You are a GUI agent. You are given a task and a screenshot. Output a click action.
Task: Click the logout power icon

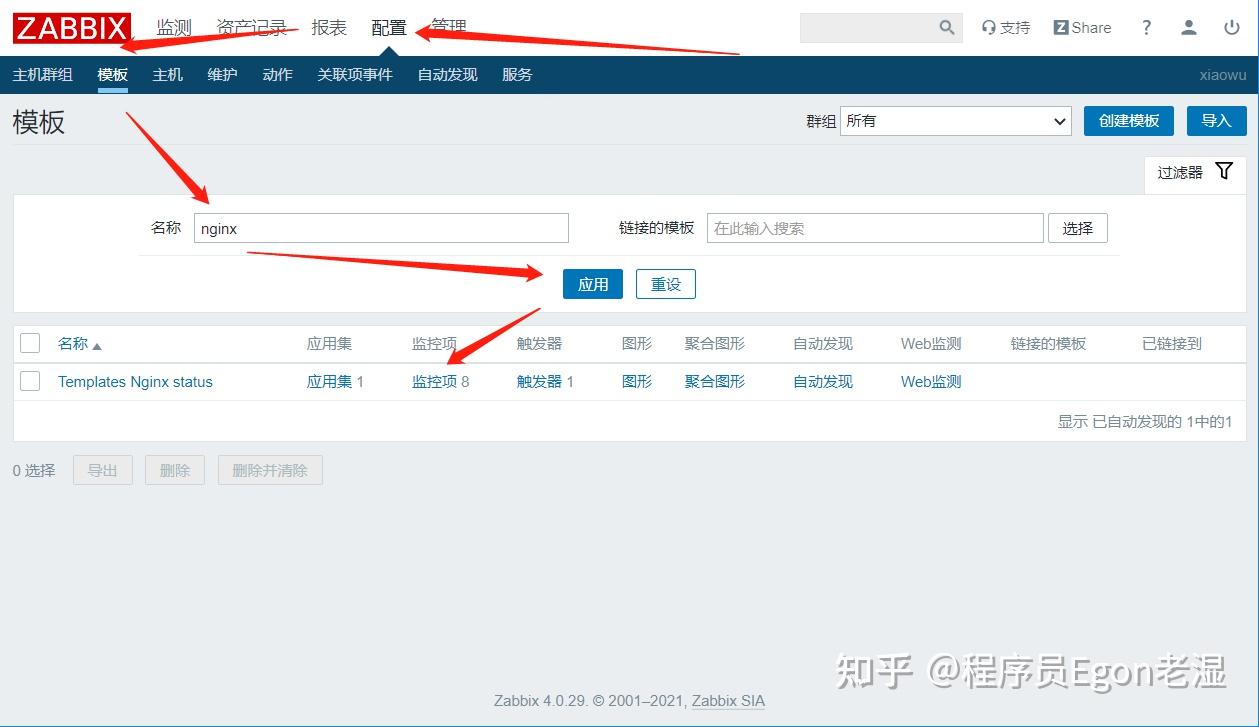(1232, 28)
